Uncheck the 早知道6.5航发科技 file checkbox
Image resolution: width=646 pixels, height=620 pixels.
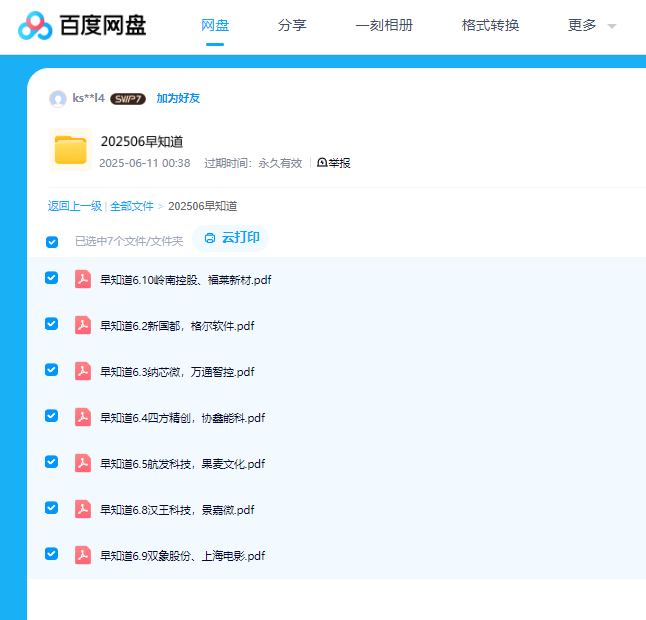(x=52, y=462)
